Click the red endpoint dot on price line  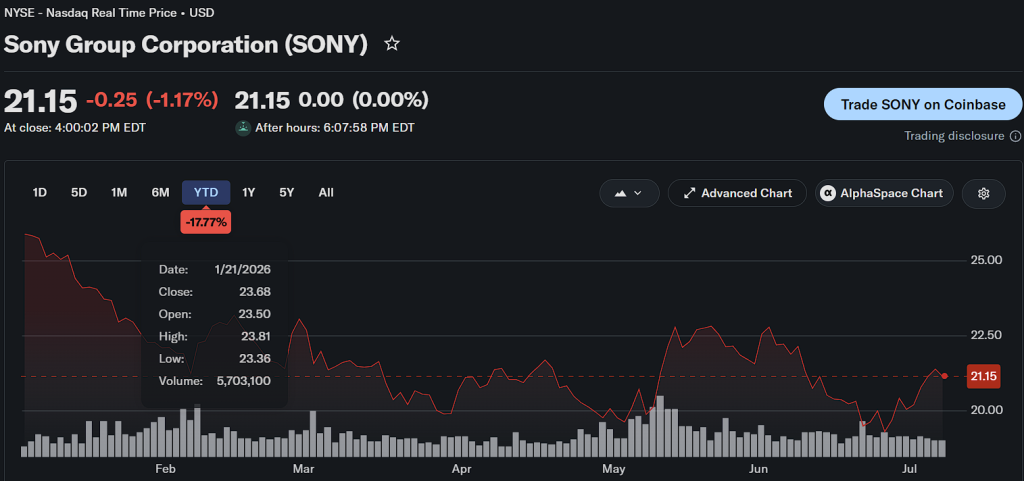click(x=944, y=375)
